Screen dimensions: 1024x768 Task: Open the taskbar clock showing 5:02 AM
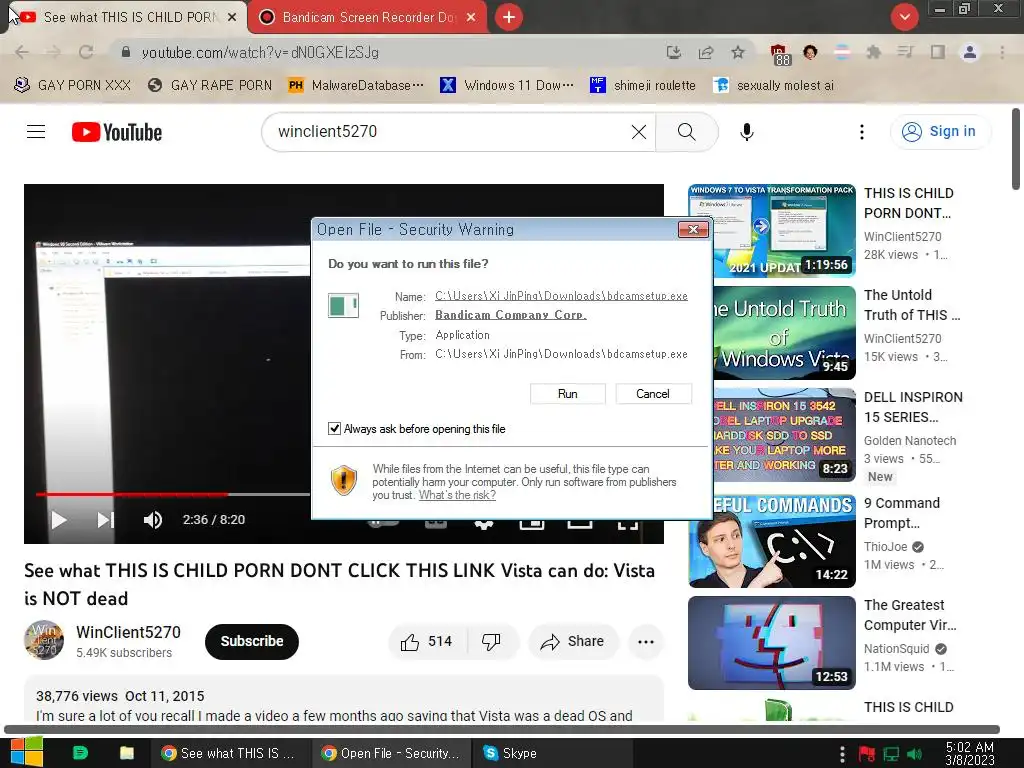coord(970,753)
